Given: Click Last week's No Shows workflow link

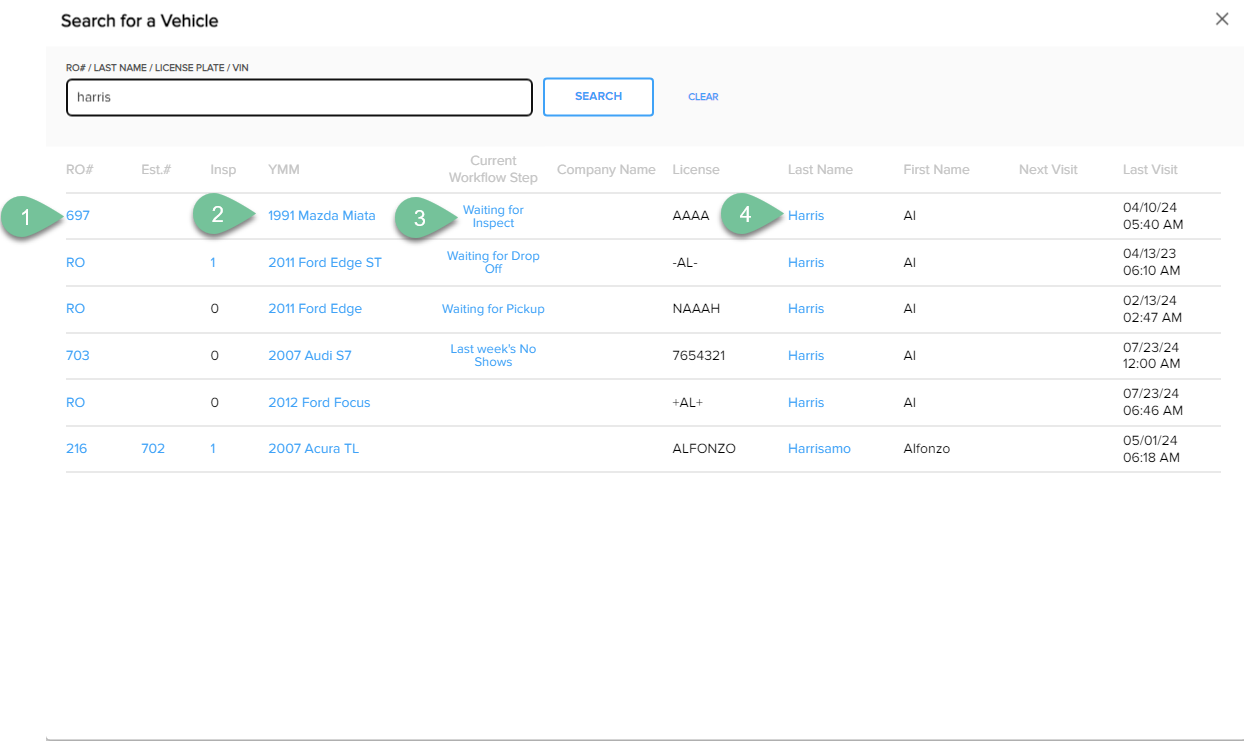Looking at the screenshot, I should (493, 355).
